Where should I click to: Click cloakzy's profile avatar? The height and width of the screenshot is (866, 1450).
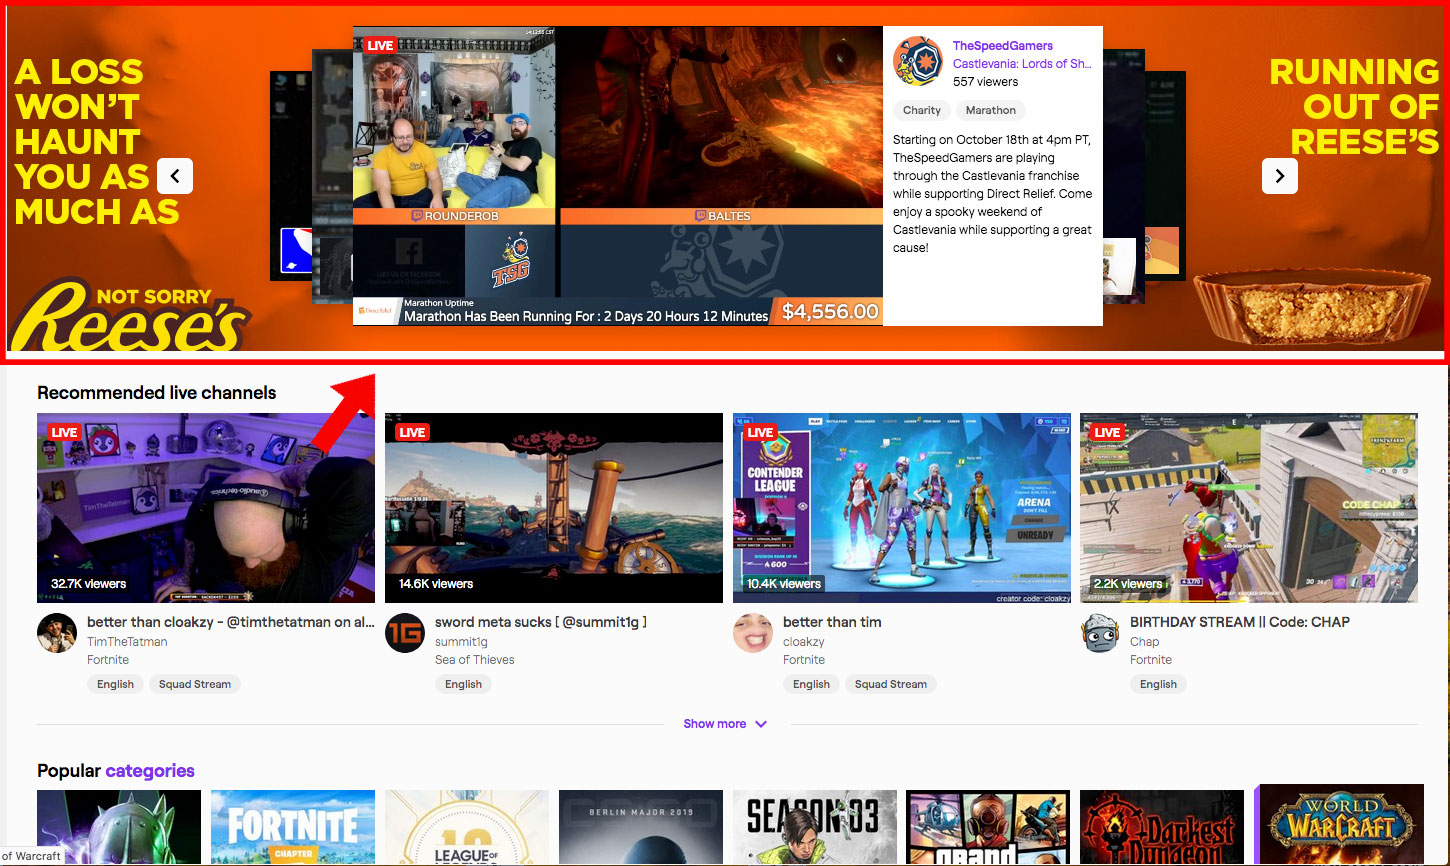pos(753,632)
